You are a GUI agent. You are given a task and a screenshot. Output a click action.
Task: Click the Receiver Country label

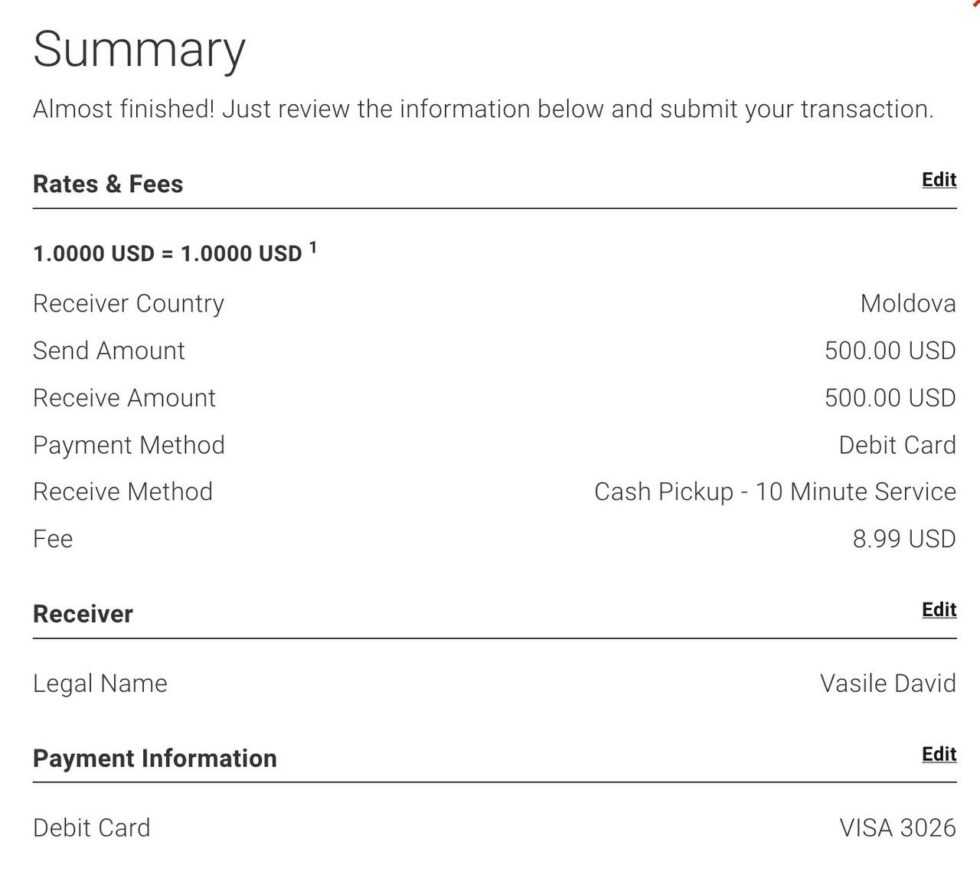[x=128, y=304]
